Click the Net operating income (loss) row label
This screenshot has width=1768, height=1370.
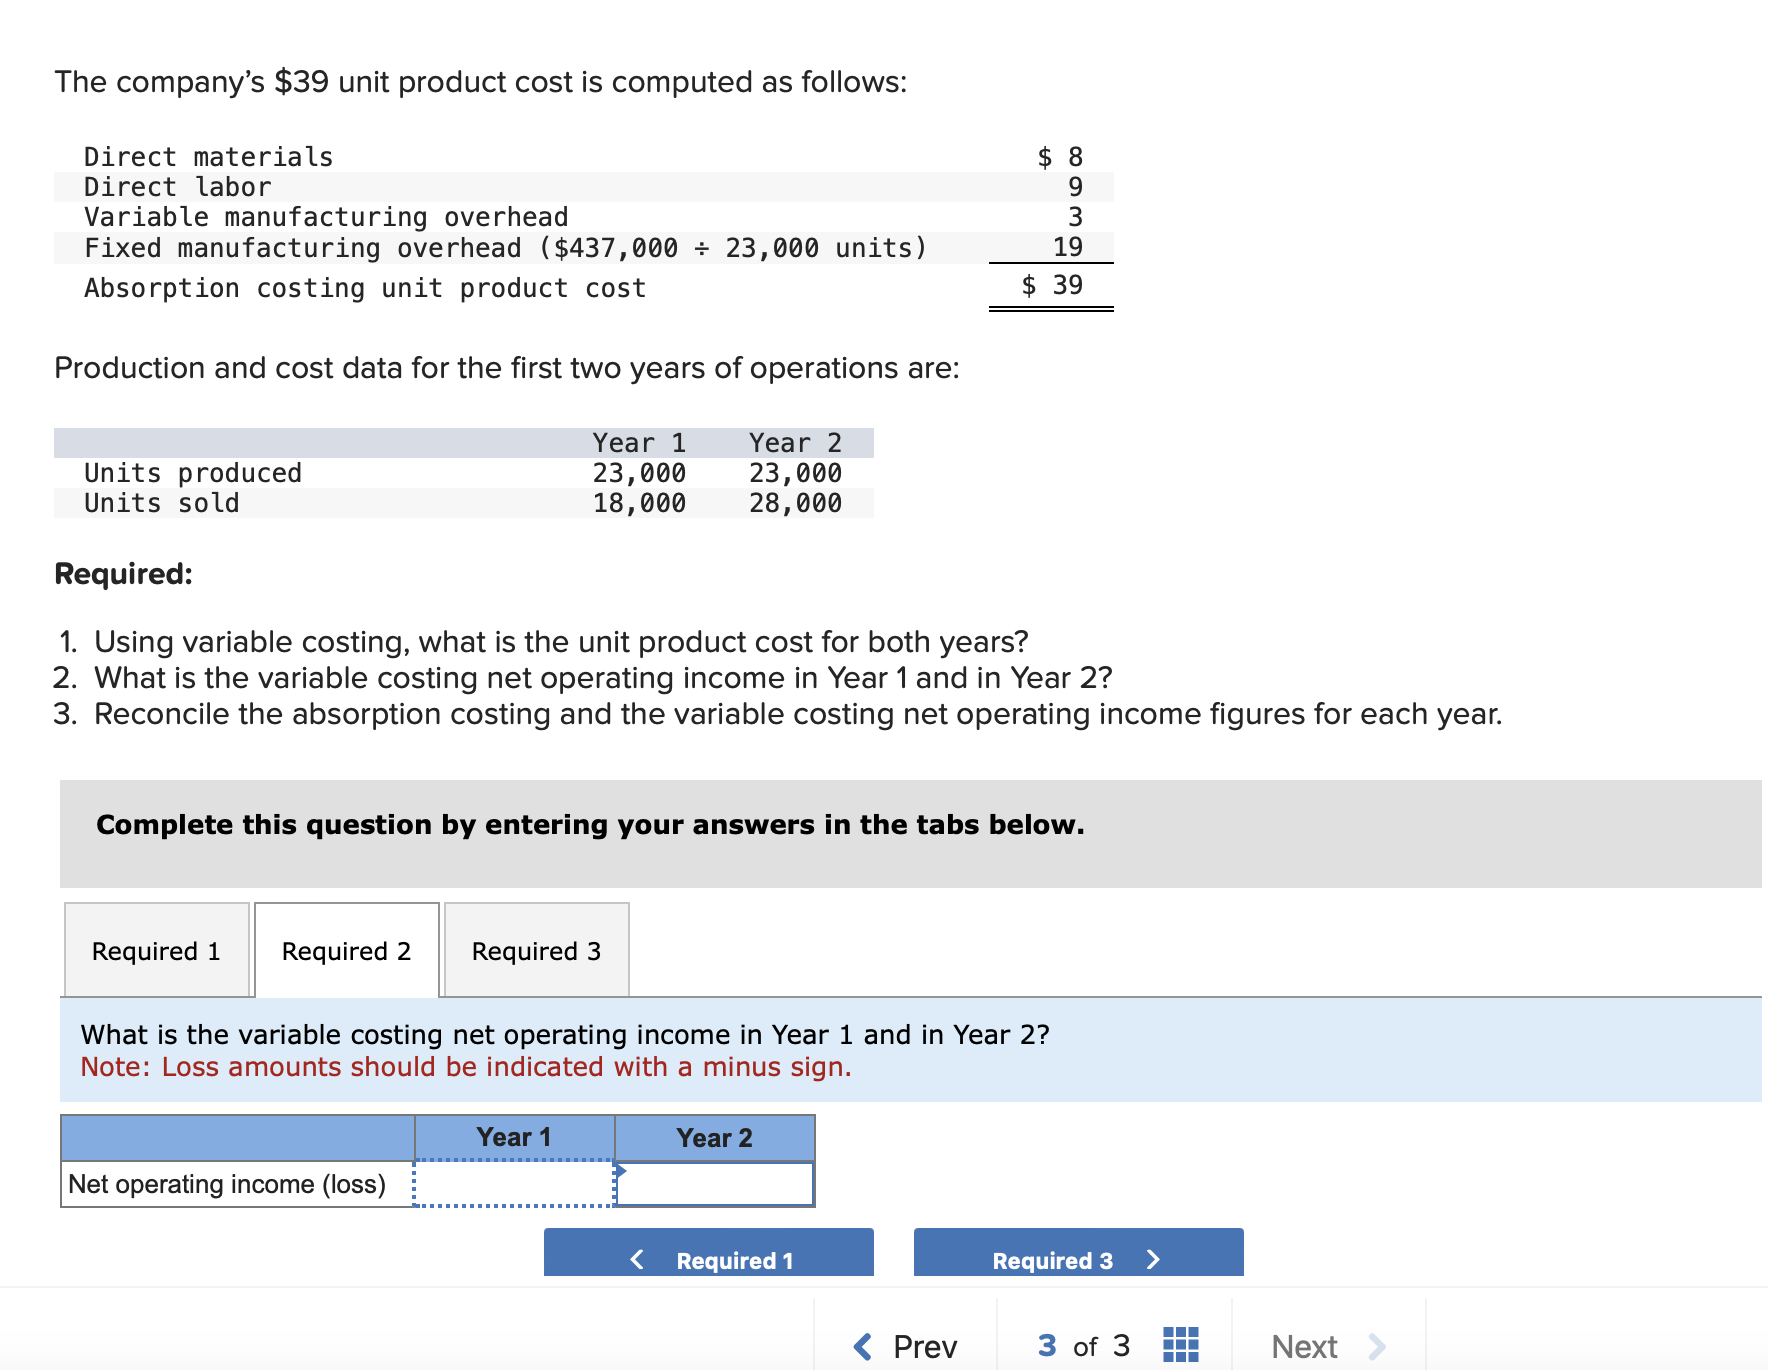coord(225,1184)
